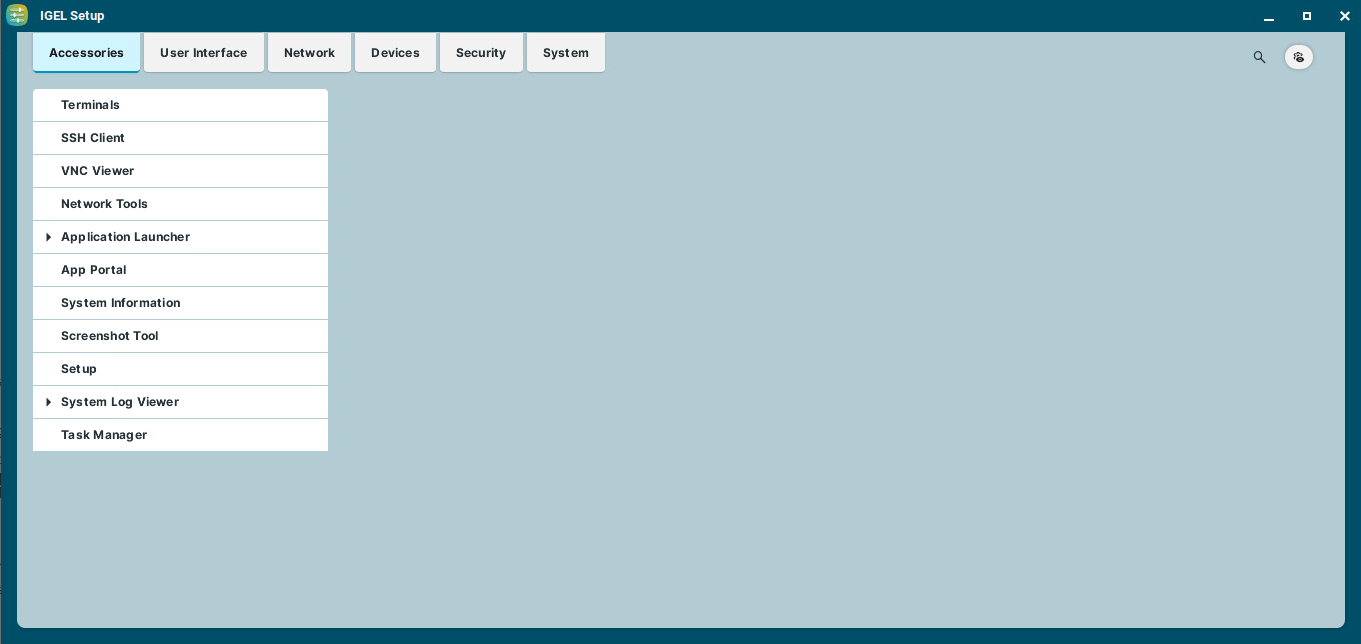
Task: Open the Network tab
Action: pos(309,53)
